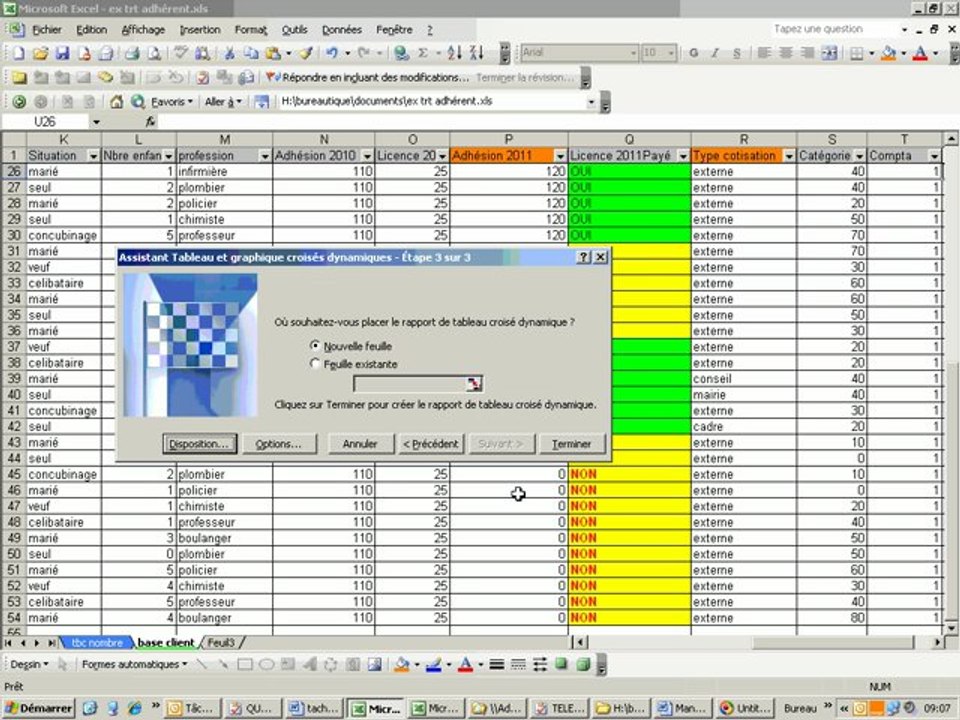960x720 pixels.
Task: Click the Font Color A in Formatting toolbar
Action: (x=920, y=53)
